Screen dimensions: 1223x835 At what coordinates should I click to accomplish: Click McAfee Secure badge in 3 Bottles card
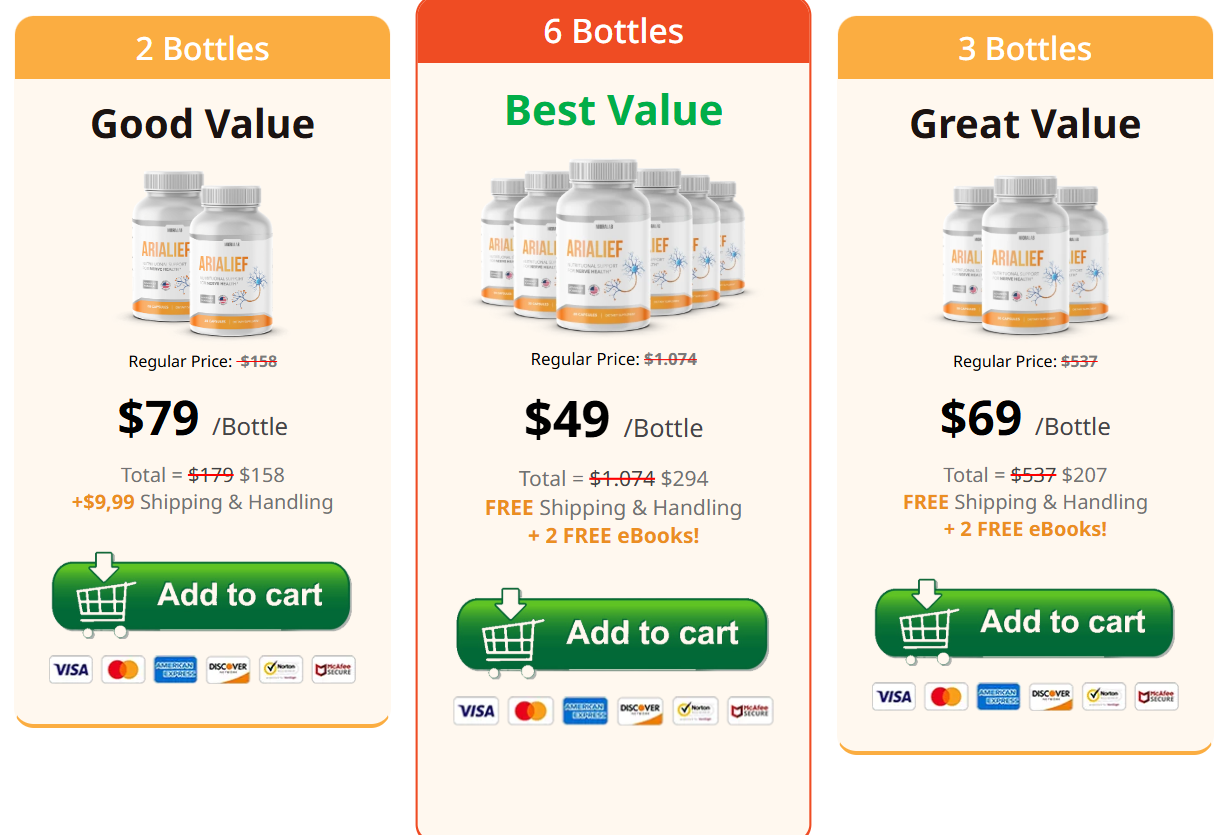click(1156, 697)
